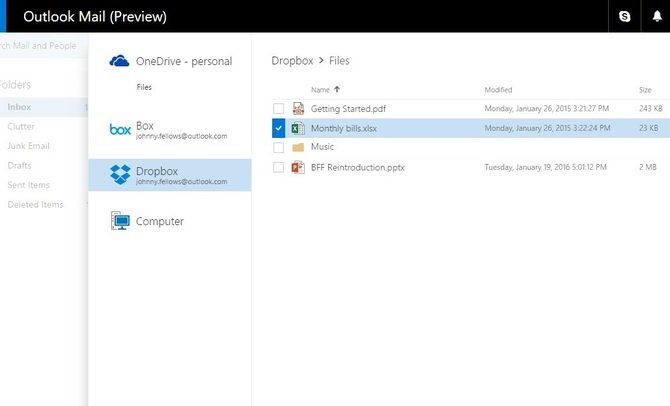Uncheck the Monthly bills.xlsx checkbox
The height and width of the screenshot is (406, 670).
(x=278, y=128)
